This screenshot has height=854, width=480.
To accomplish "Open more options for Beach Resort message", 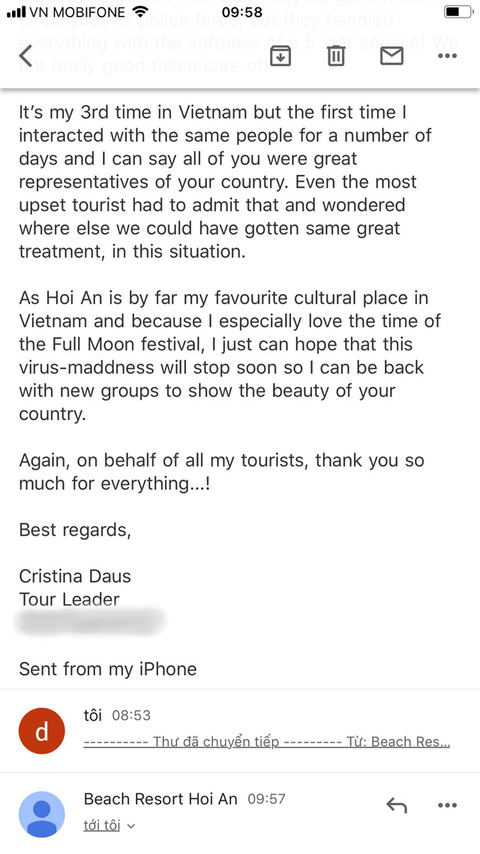I will click(447, 805).
